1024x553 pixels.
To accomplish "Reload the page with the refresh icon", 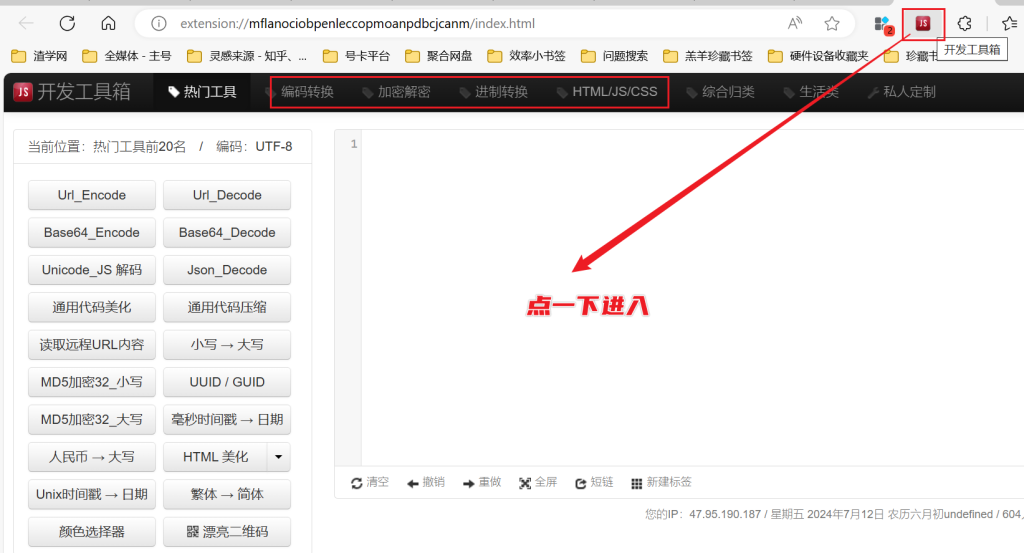I will pos(67,24).
